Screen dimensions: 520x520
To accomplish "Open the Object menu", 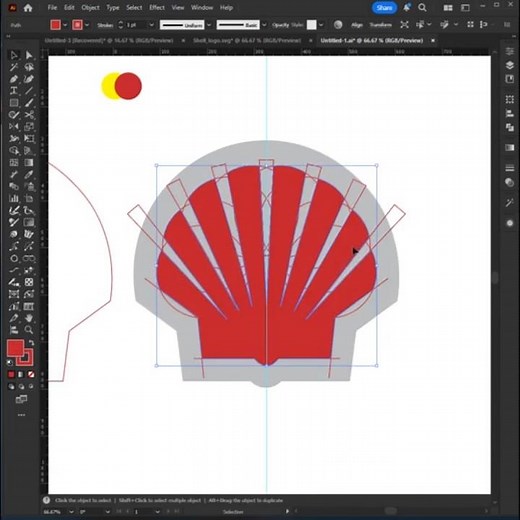I will coord(90,8).
